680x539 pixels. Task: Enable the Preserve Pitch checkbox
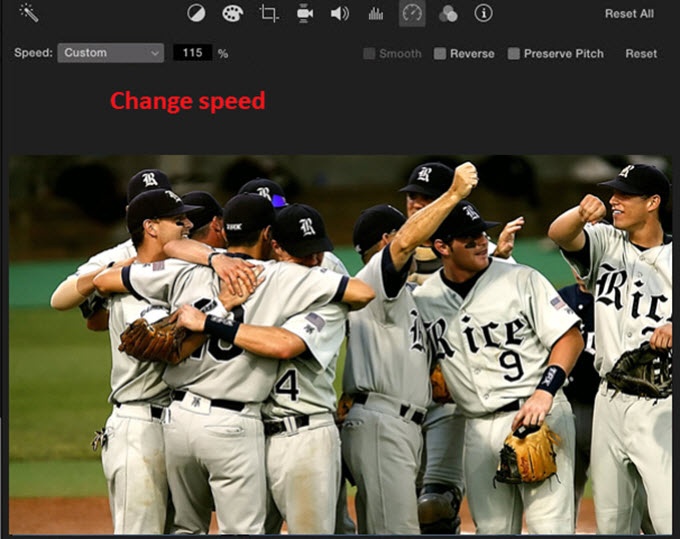coord(514,53)
